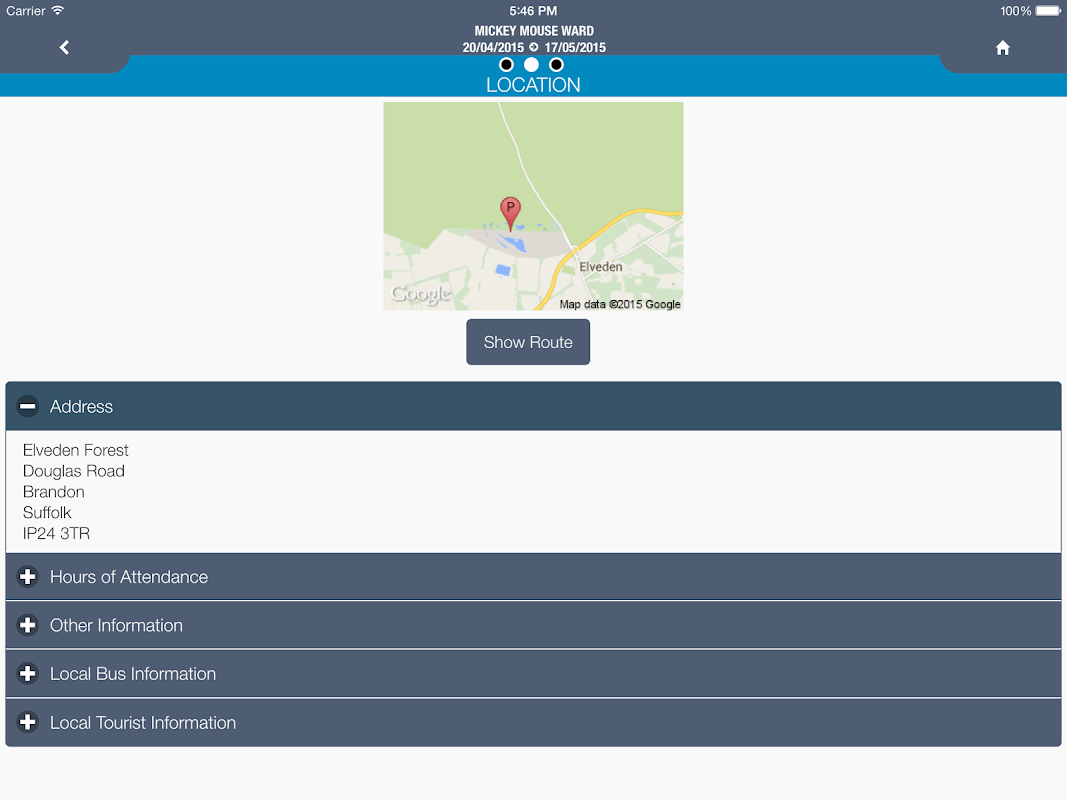
Task: Click Map data ©2015 Google text
Action: pos(620,304)
